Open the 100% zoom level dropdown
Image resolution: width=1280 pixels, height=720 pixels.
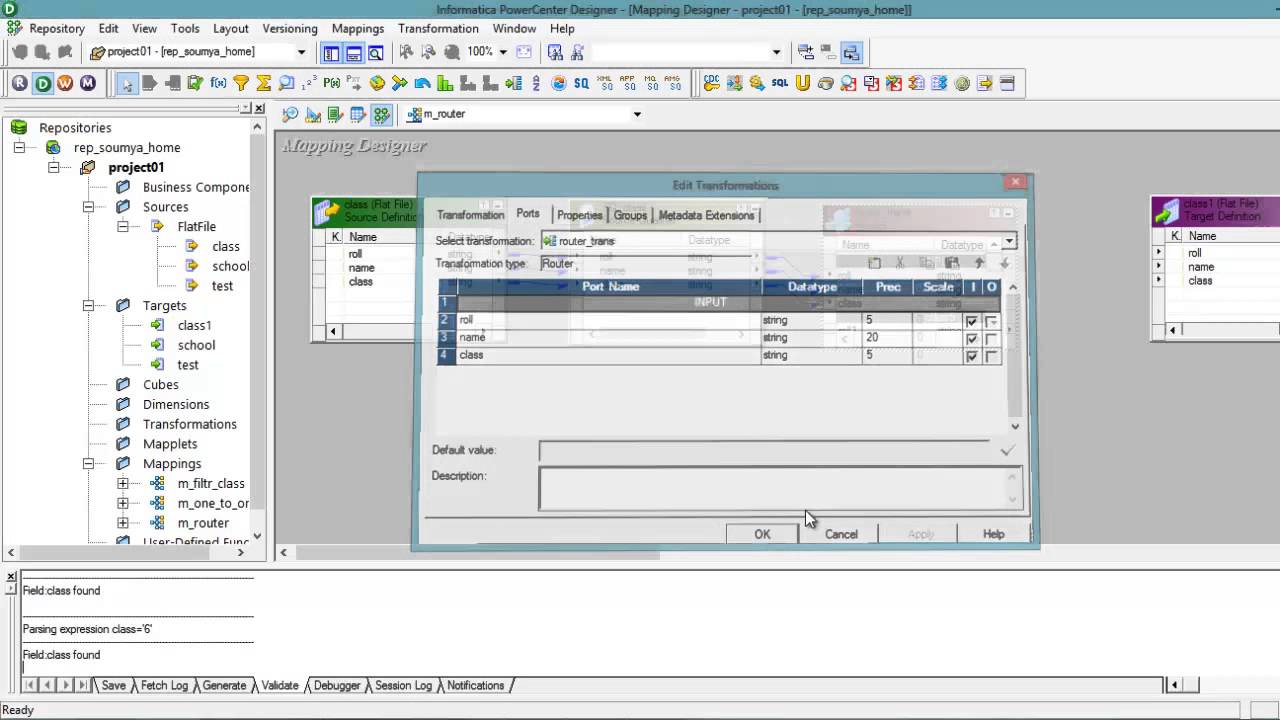click(x=503, y=52)
